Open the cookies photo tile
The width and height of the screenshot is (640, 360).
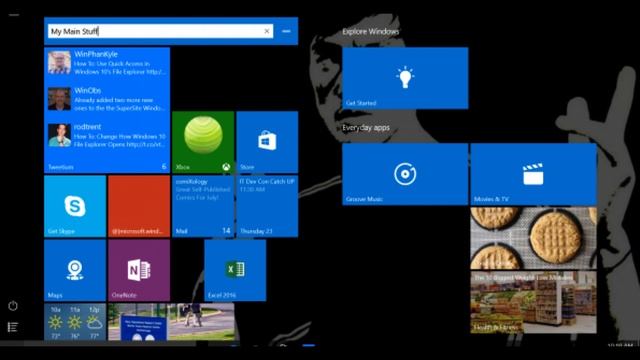click(533, 238)
